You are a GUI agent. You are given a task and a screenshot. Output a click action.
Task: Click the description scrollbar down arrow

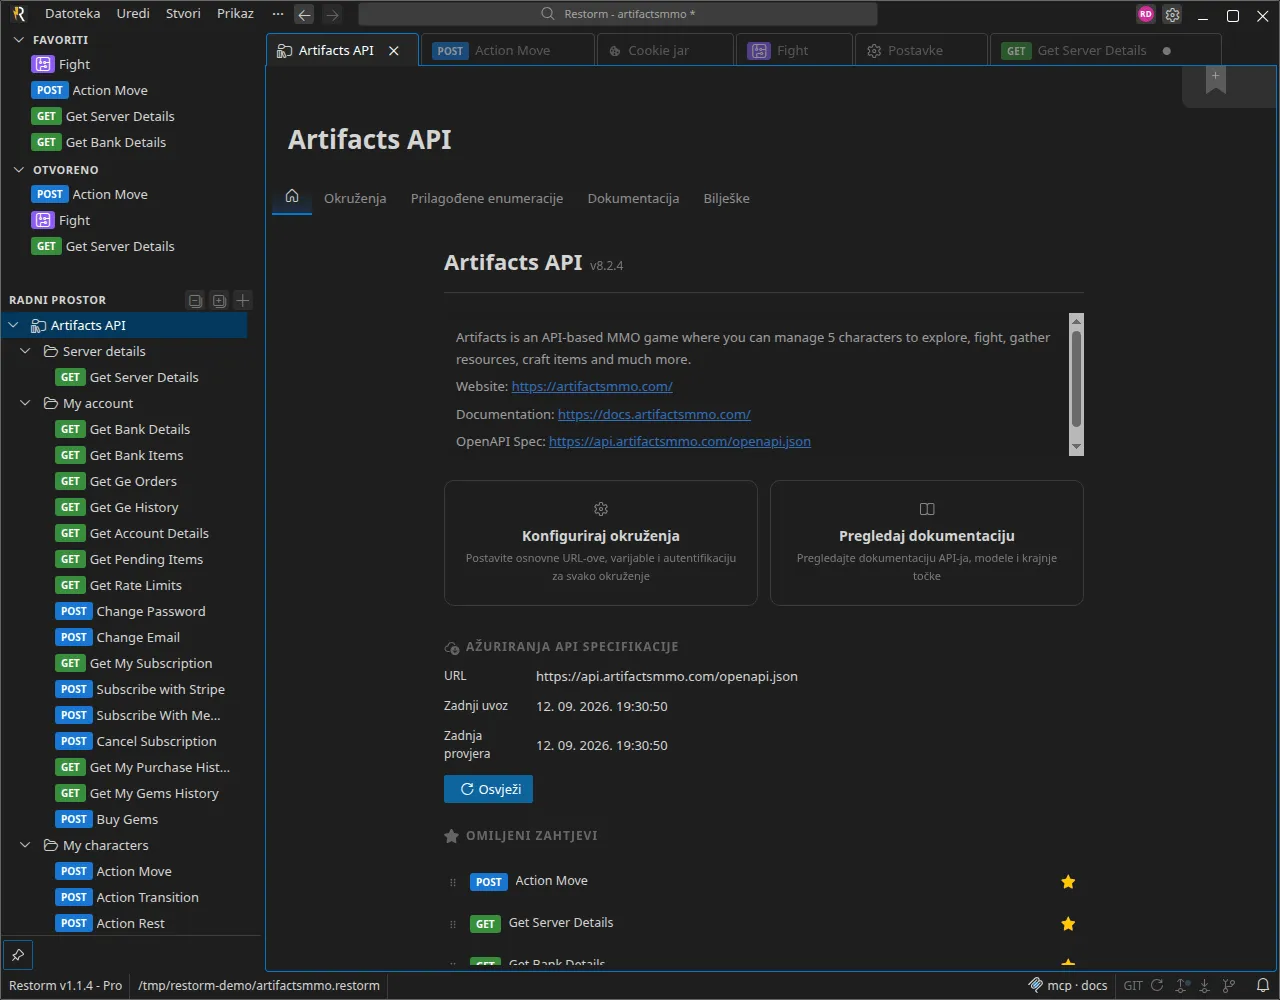click(x=1076, y=447)
